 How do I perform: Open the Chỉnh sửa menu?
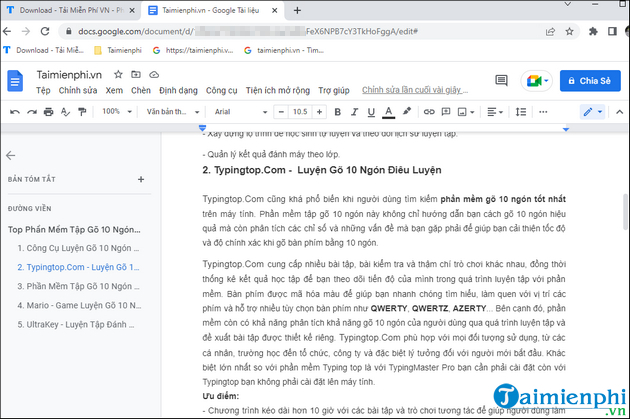point(78,90)
